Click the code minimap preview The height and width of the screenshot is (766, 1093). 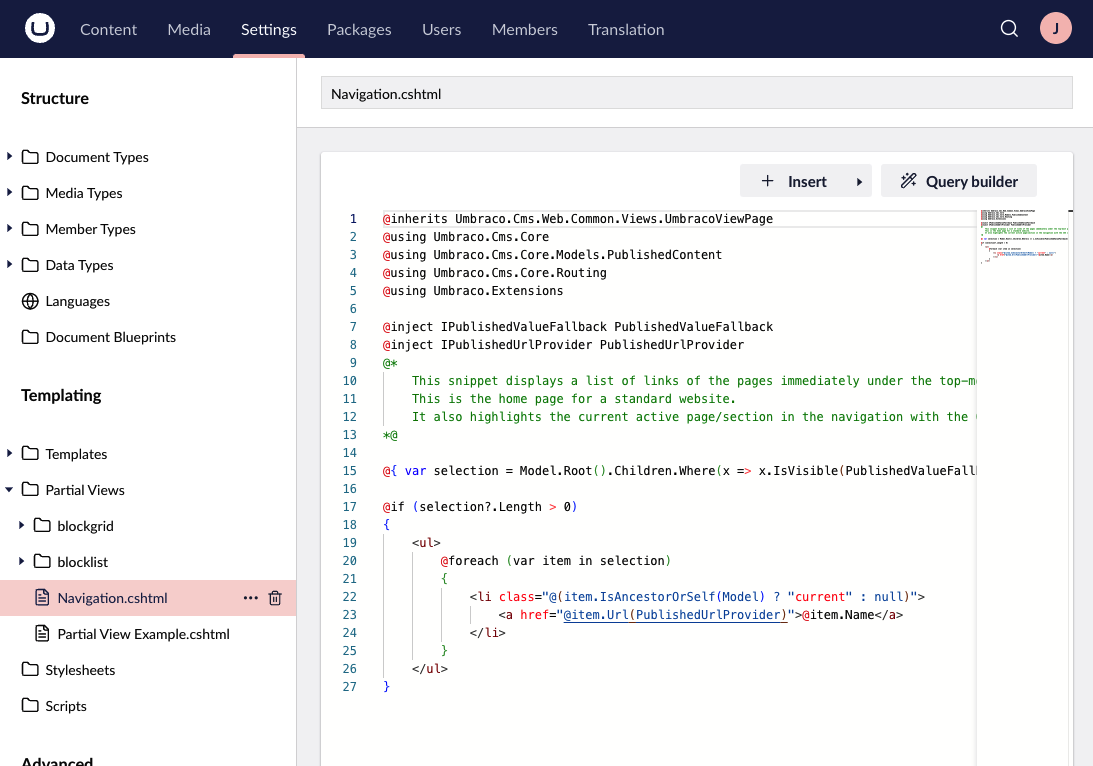pos(1023,237)
